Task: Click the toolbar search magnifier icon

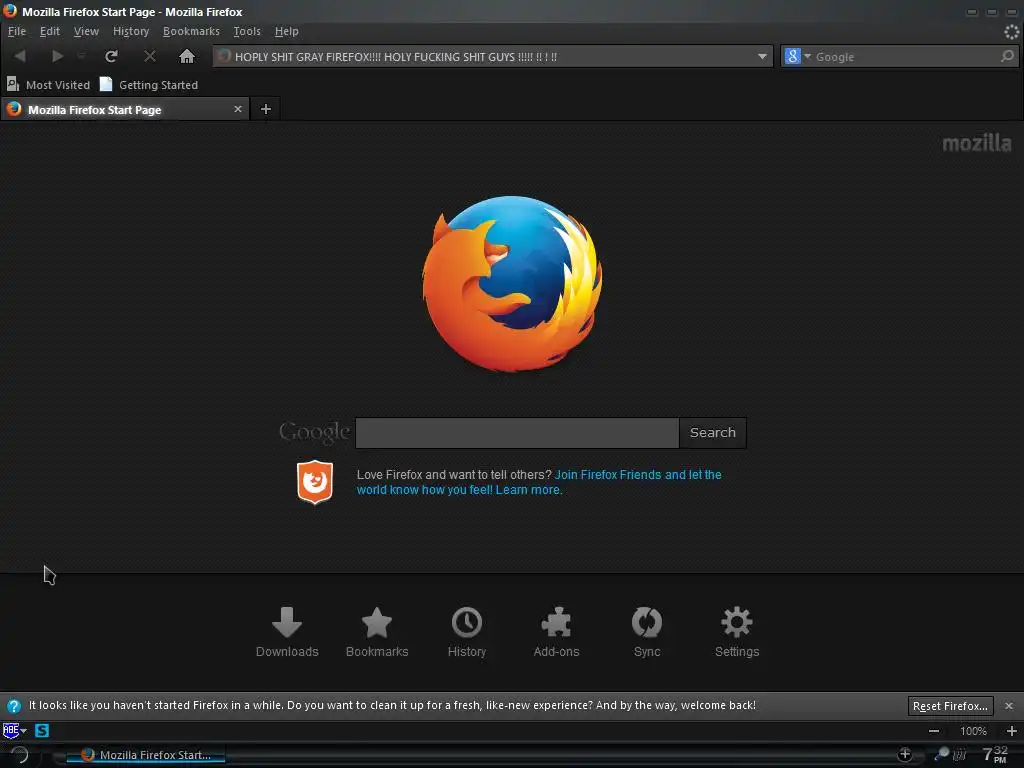Action: [1008, 57]
